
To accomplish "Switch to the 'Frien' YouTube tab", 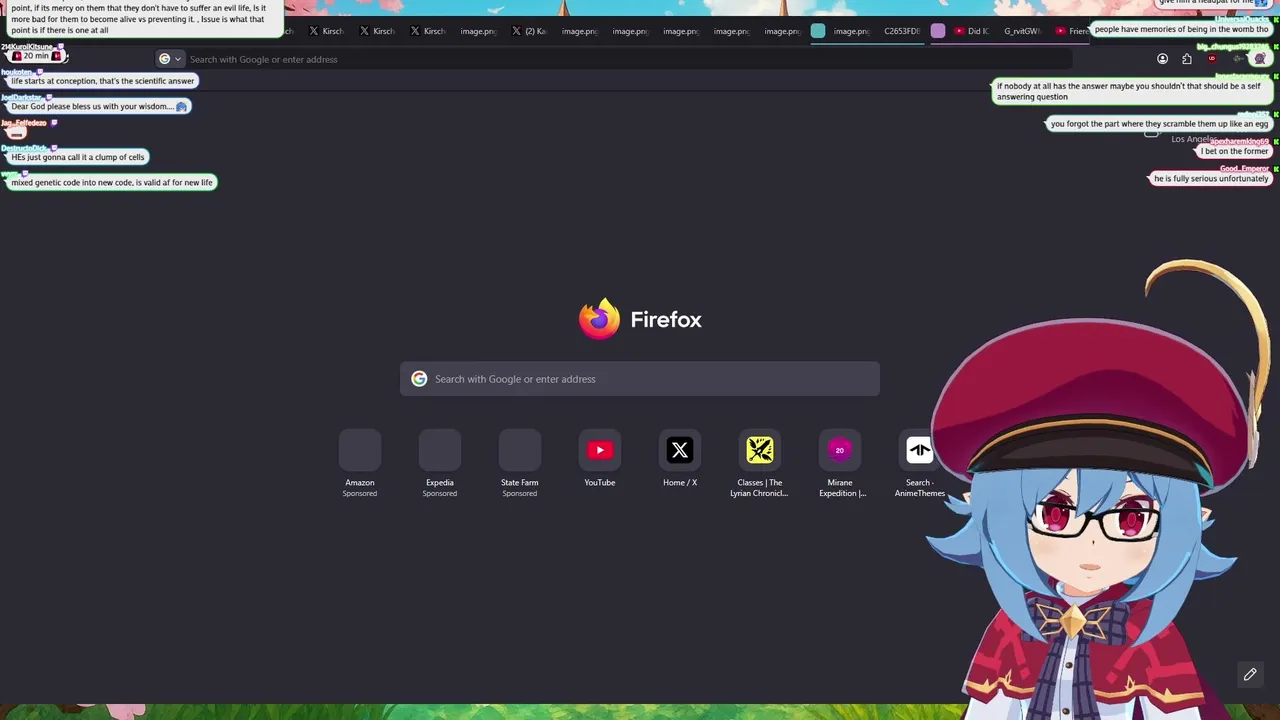I will pos(1071,31).
